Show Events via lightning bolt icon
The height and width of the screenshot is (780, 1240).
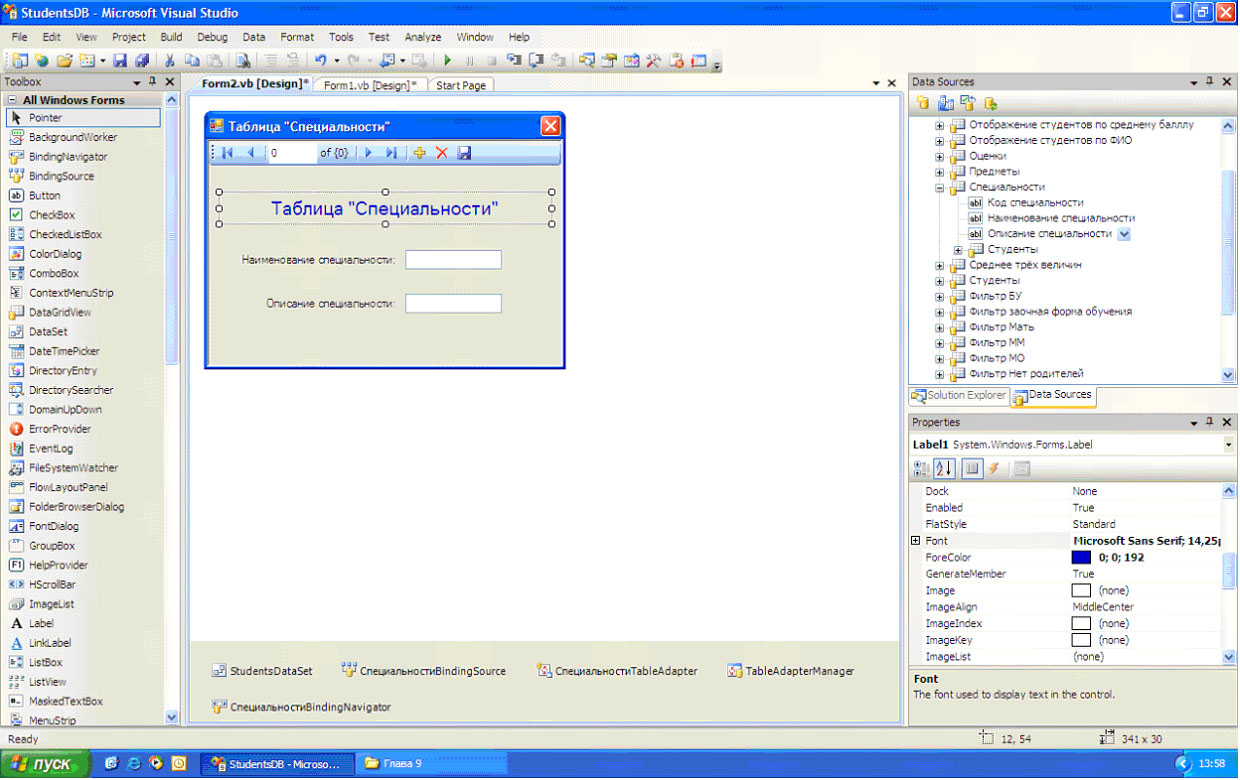click(x=995, y=469)
